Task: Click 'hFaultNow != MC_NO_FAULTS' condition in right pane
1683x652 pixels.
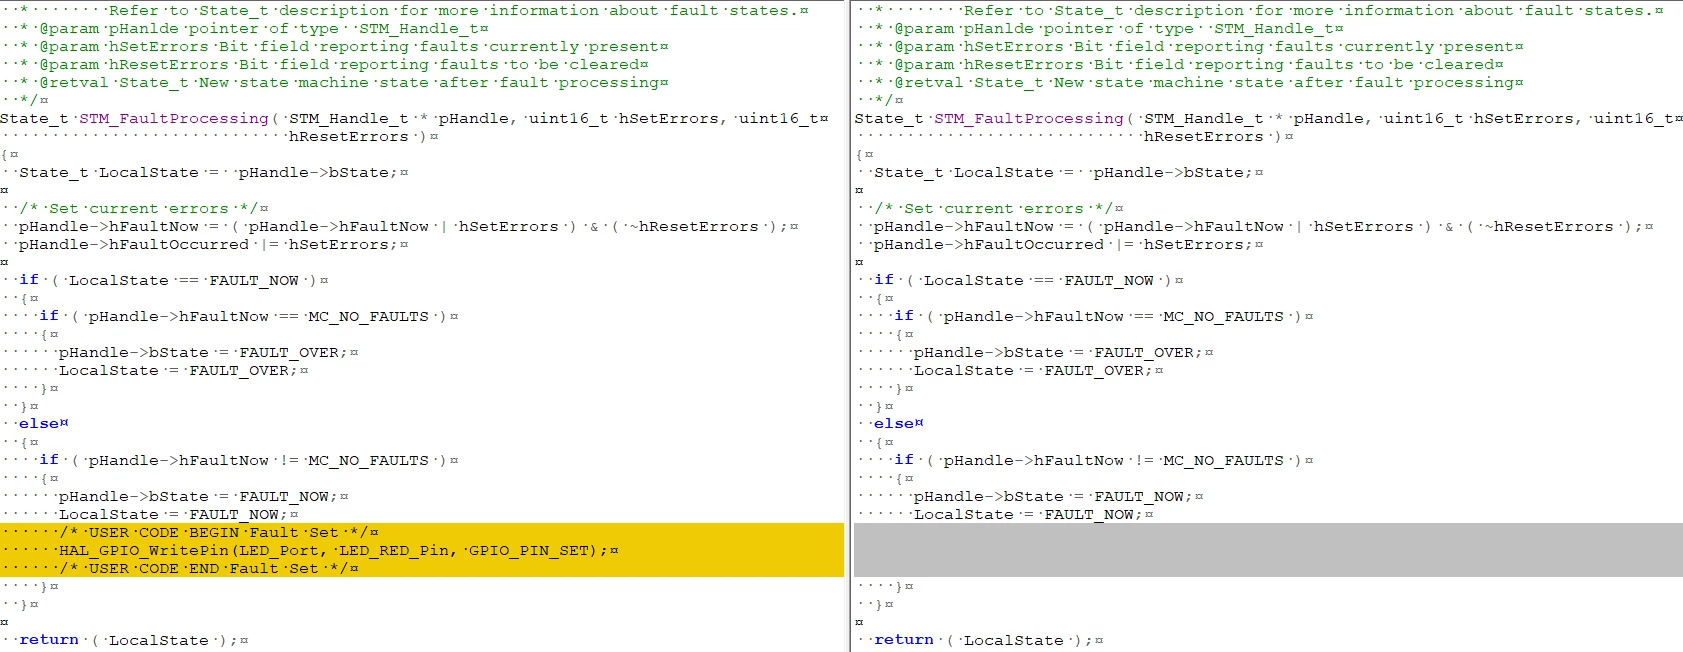Action: pos(1159,460)
